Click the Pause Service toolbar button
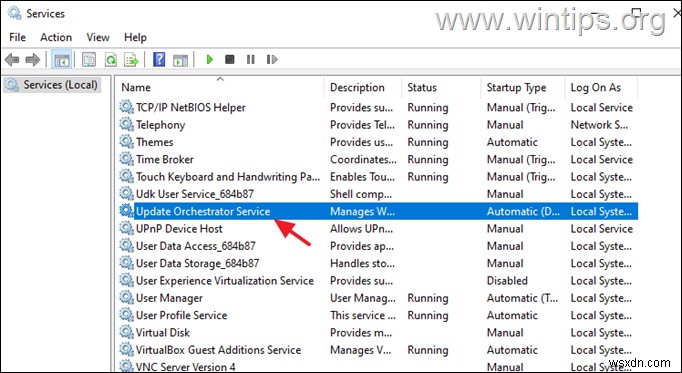Viewport: 682px width, 373px height. [x=251, y=59]
